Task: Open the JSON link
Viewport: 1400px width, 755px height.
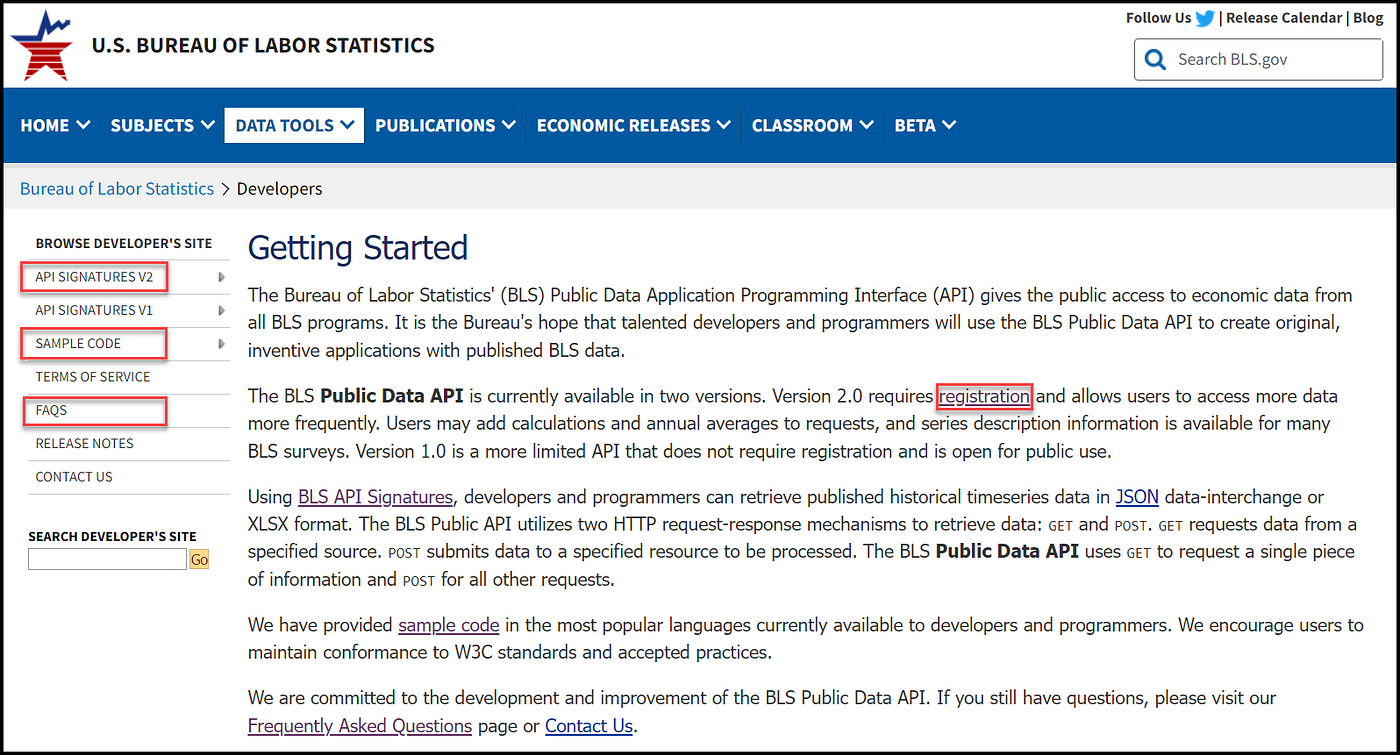Action: tap(1137, 497)
